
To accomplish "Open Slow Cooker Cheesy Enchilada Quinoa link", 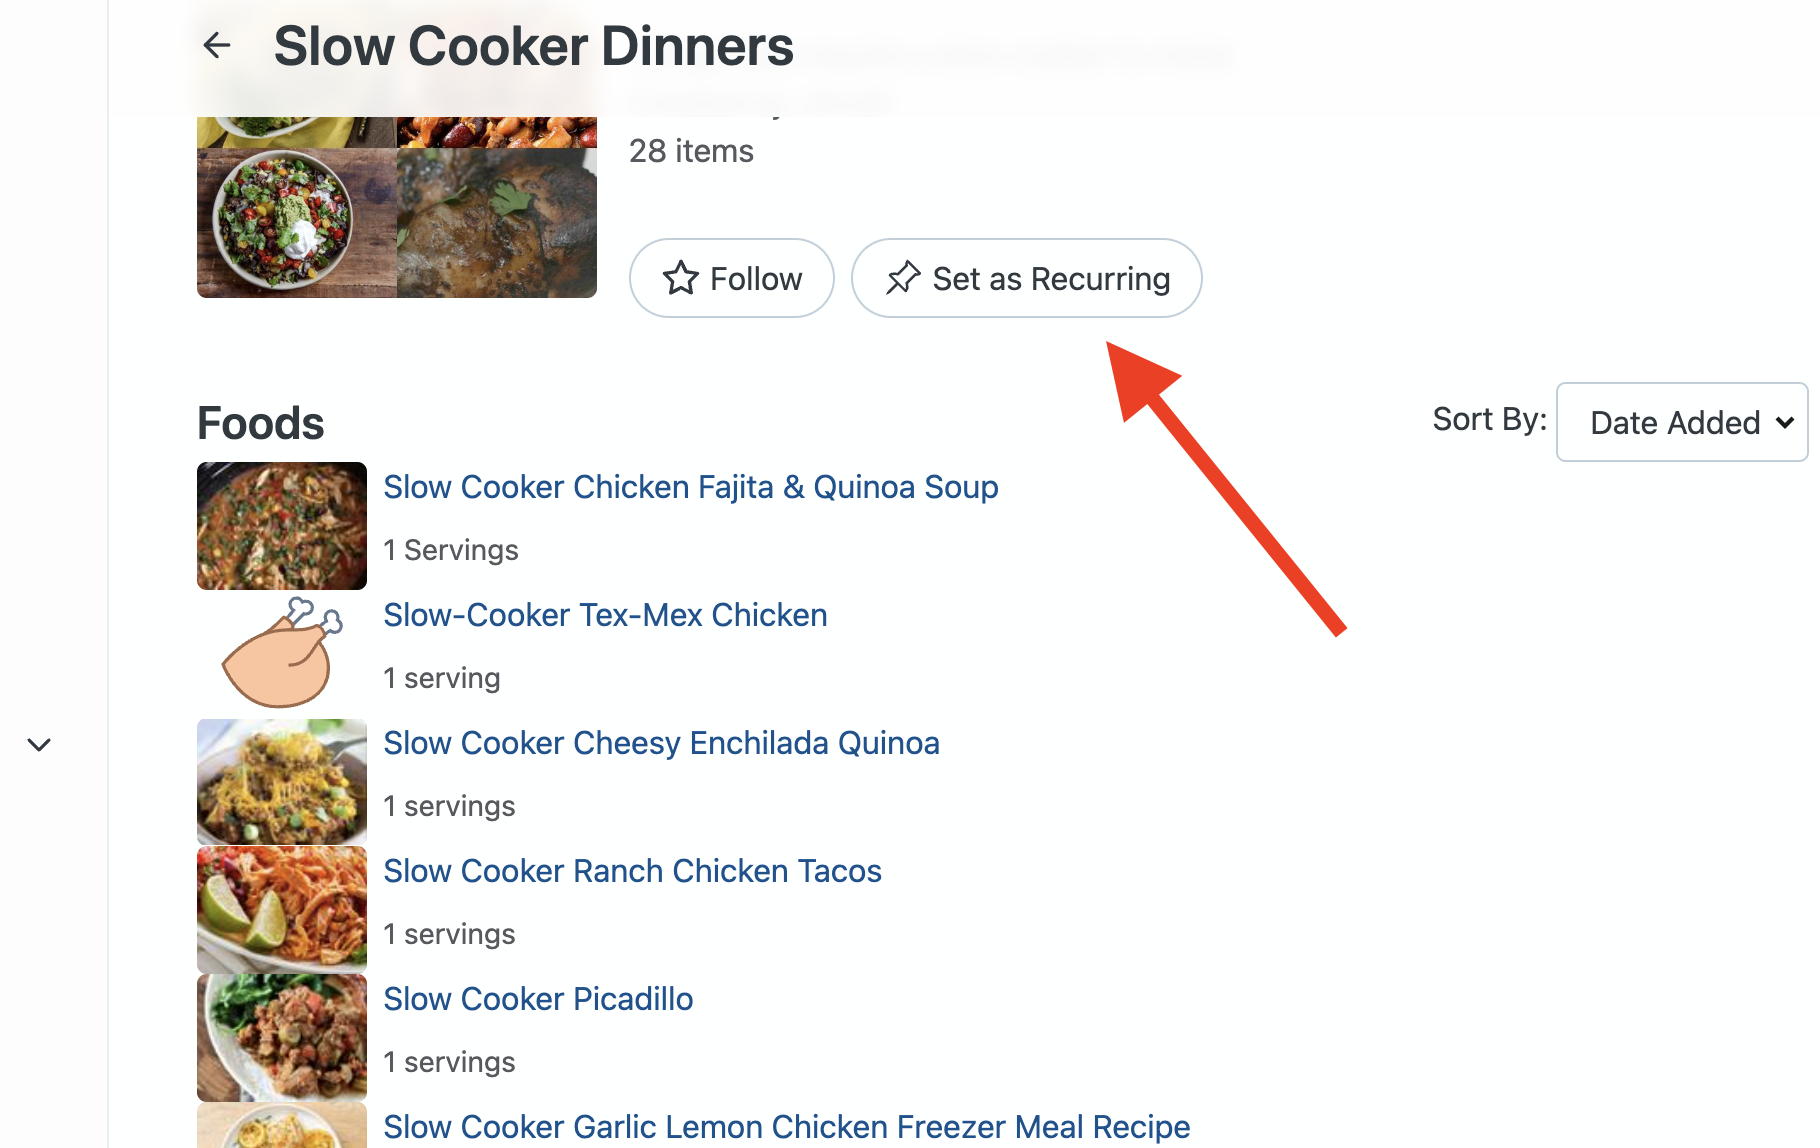I will point(661,743).
